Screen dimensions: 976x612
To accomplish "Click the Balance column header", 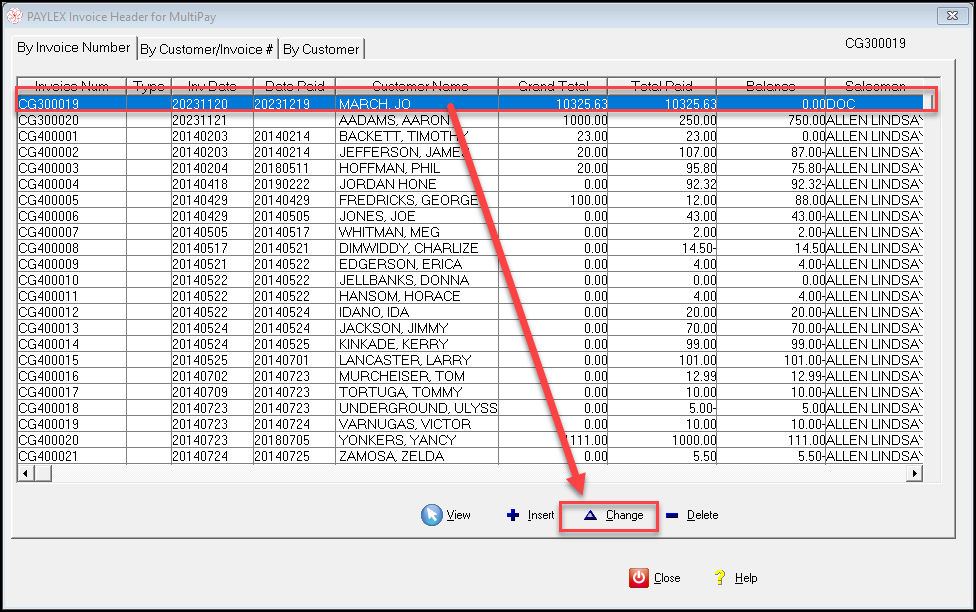I will point(771,86).
